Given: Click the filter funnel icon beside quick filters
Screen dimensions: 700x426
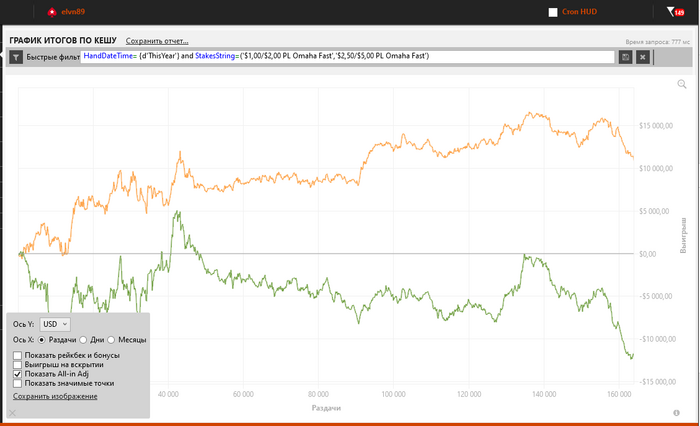Looking at the screenshot, I should pyautogui.click(x=16, y=57).
